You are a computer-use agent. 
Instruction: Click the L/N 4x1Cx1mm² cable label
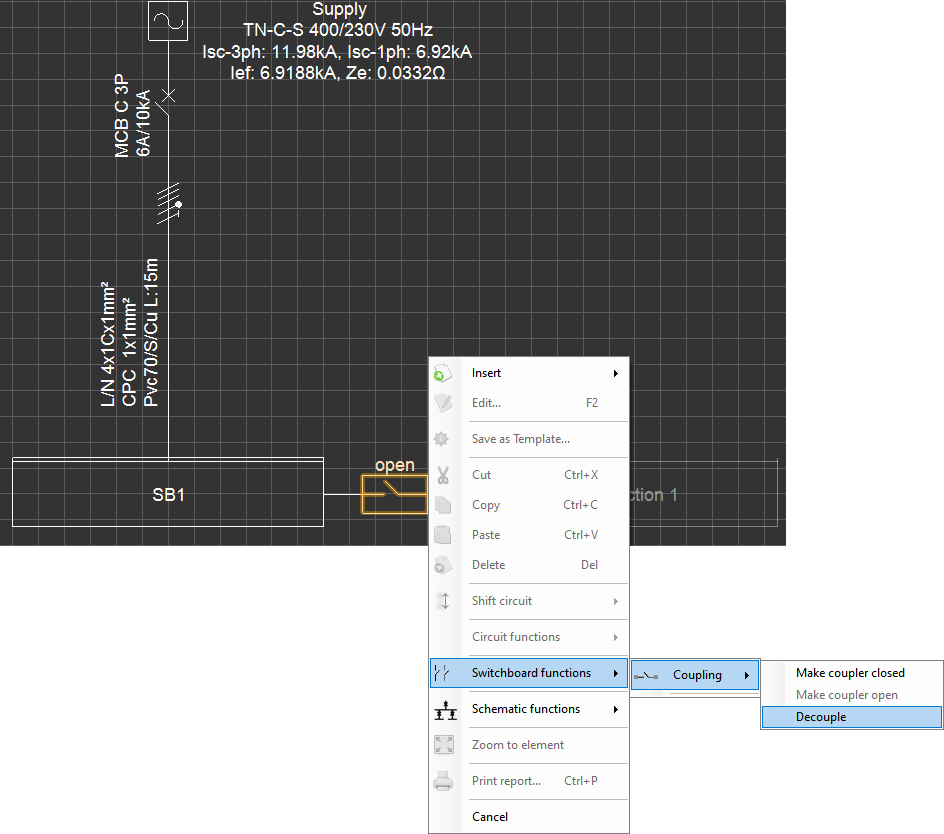108,344
